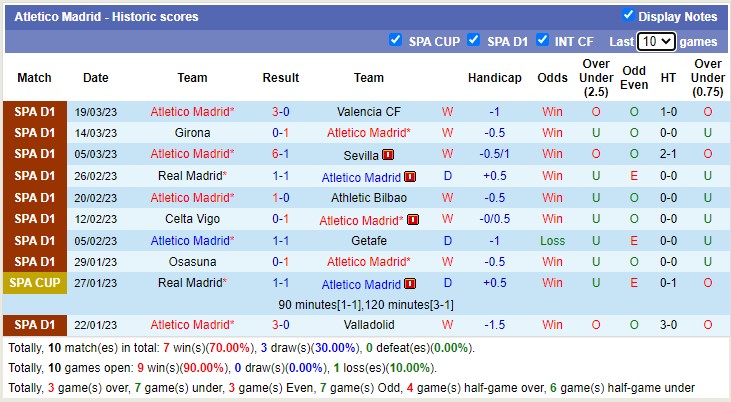Open the Osasuna team link
The width and height of the screenshot is (731, 402).
coord(192,262)
